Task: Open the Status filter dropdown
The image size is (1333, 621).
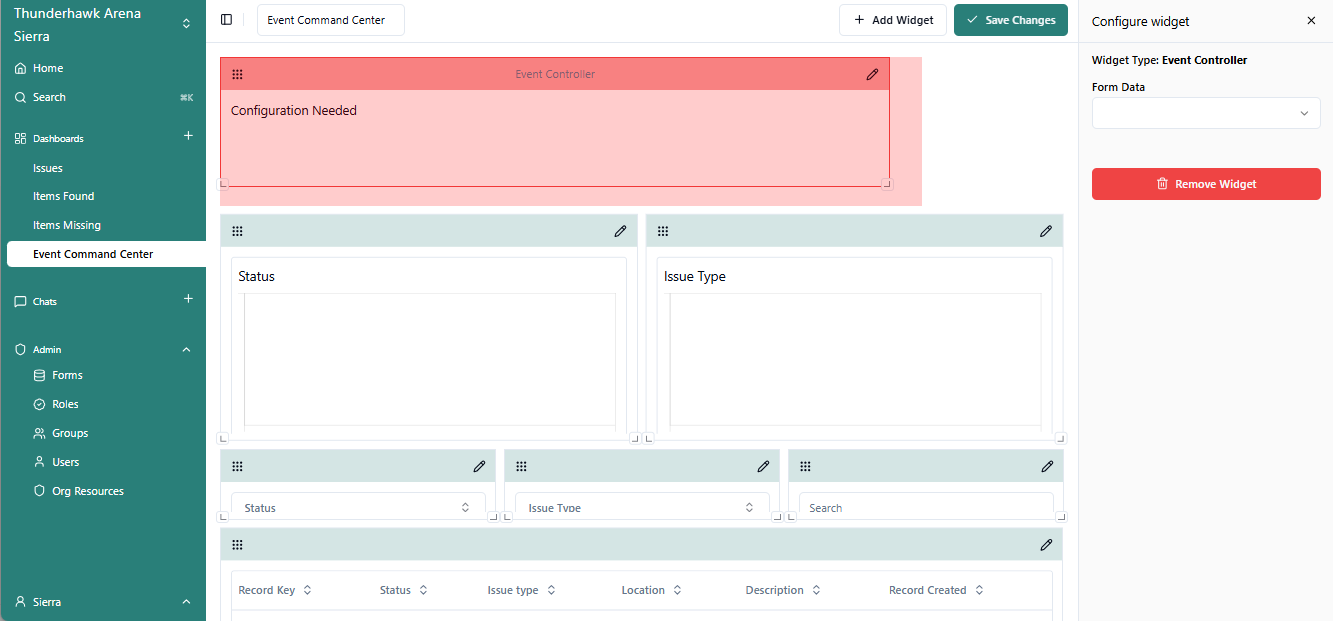Action: pyautogui.click(x=358, y=507)
